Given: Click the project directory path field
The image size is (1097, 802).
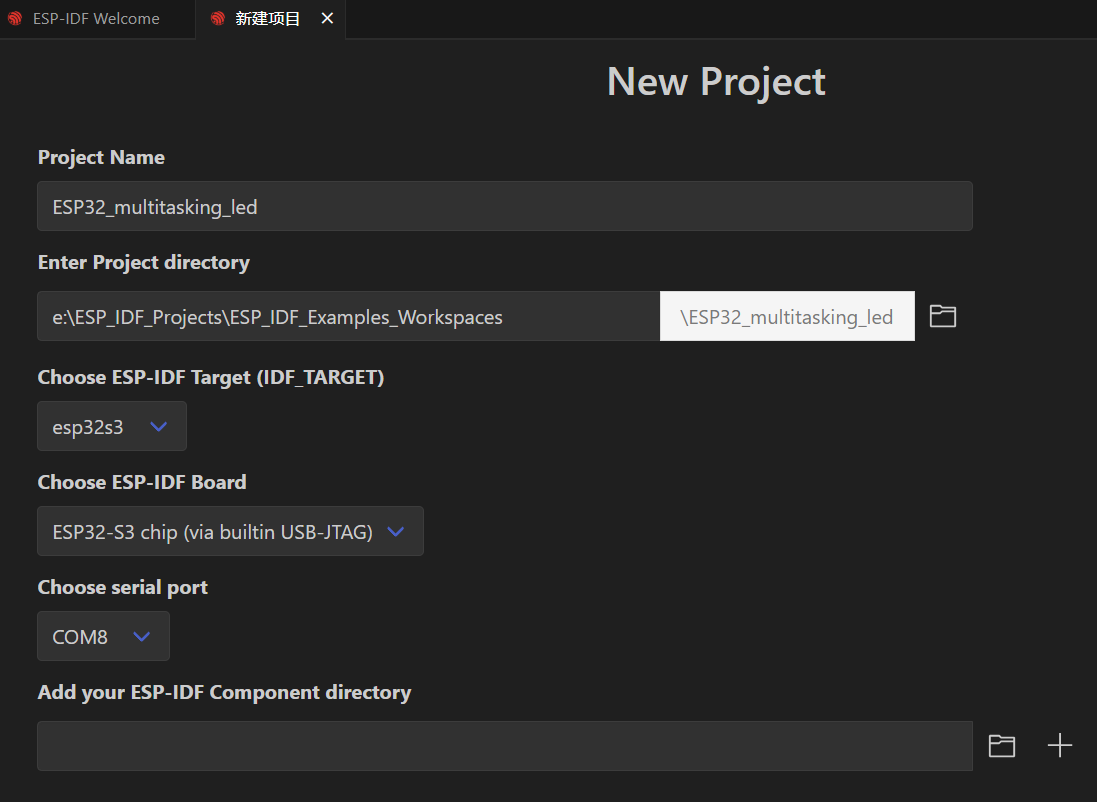Looking at the screenshot, I should click(x=348, y=316).
